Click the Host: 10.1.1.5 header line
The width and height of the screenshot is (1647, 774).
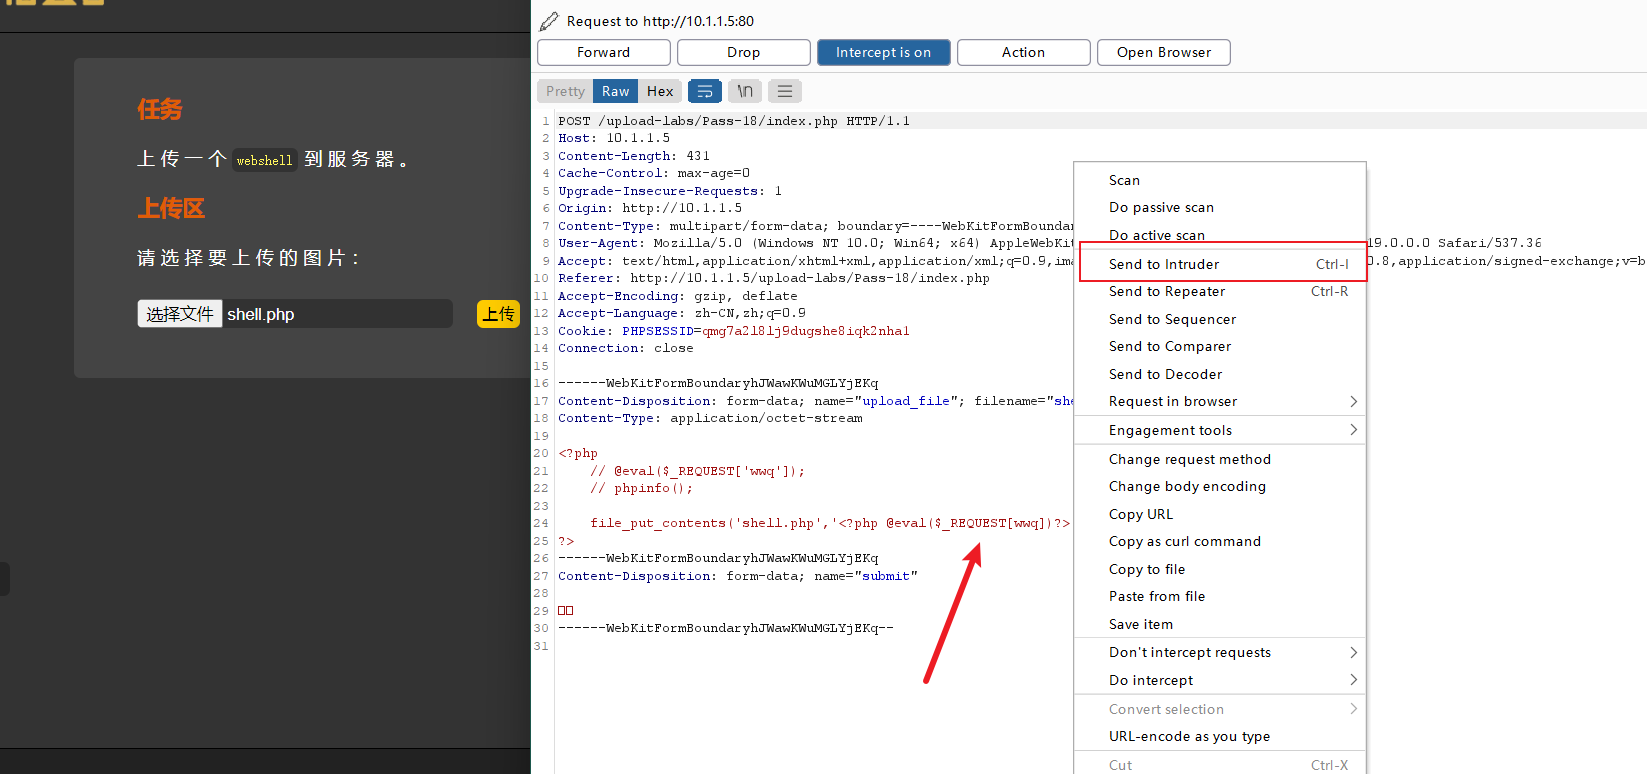click(614, 138)
